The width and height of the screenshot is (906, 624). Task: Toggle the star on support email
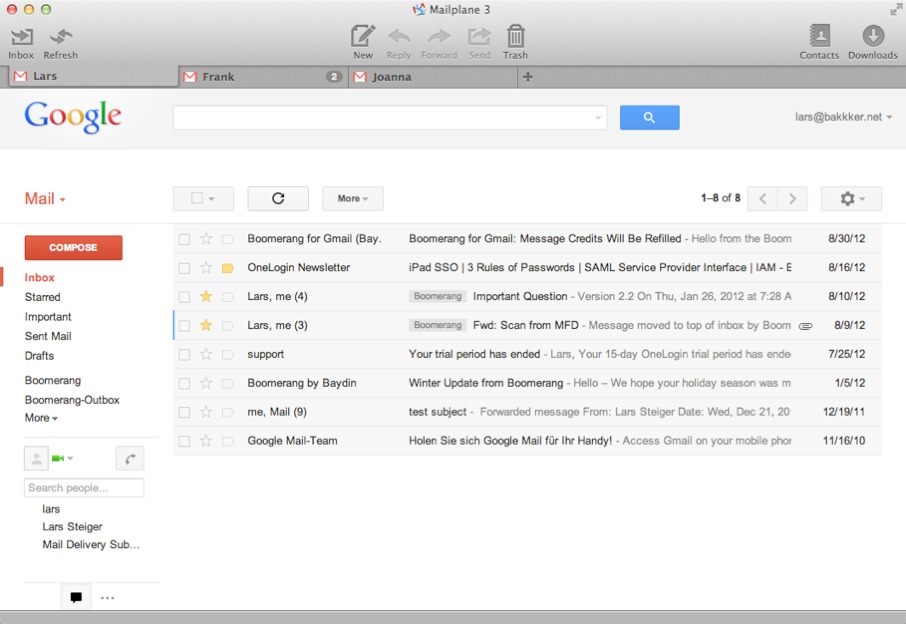pos(206,354)
